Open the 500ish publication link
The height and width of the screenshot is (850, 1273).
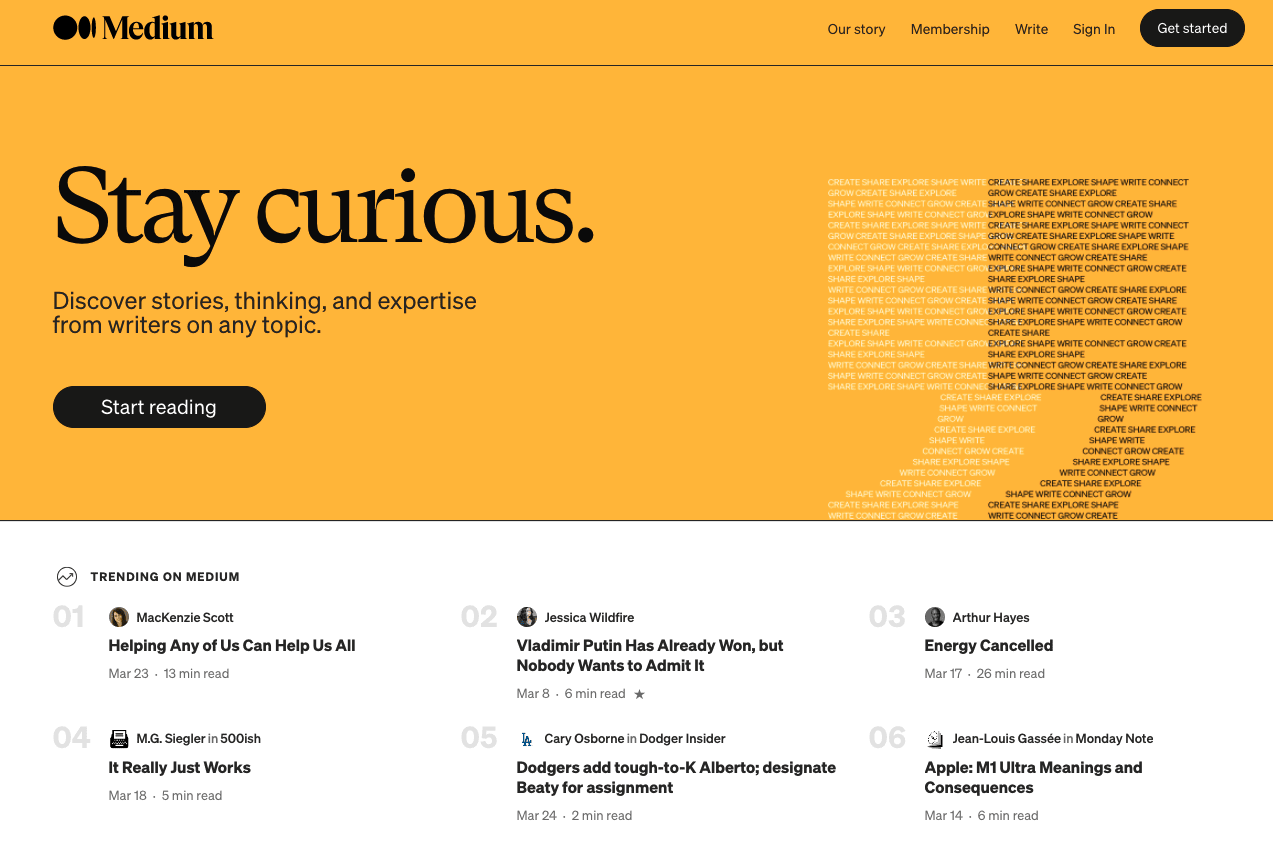241,739
